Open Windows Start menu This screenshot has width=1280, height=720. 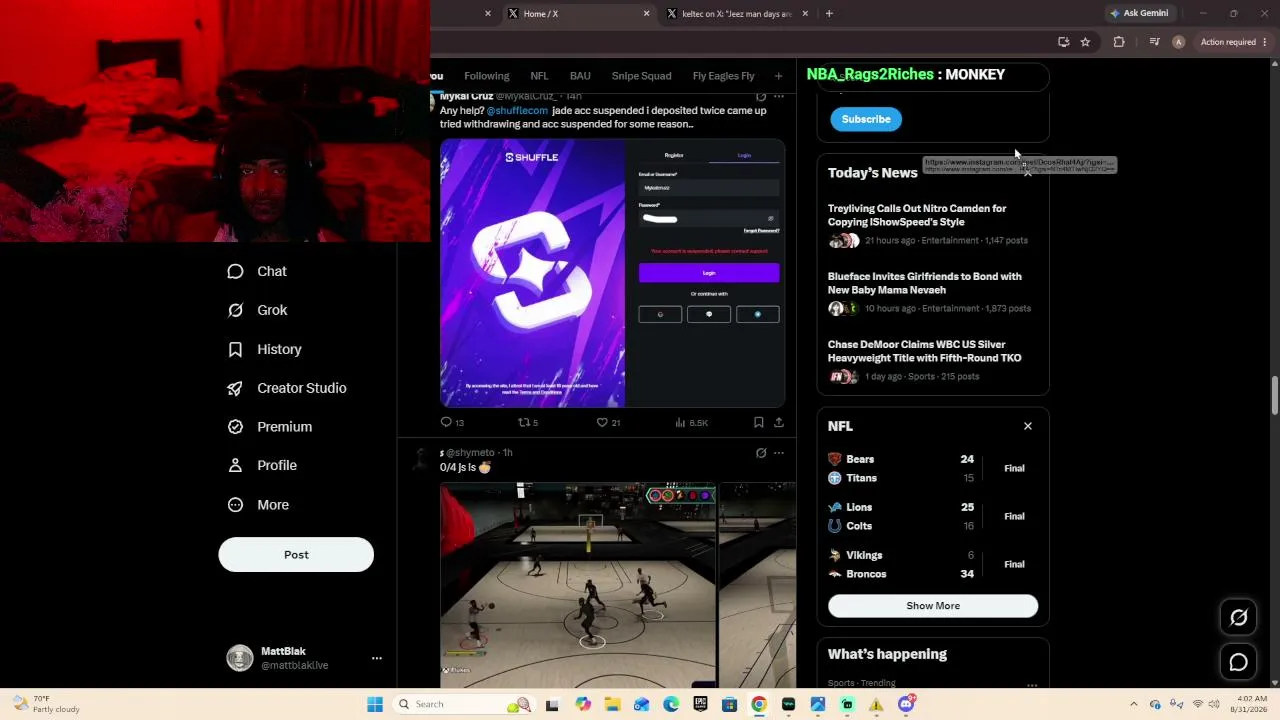pos(375,704)
